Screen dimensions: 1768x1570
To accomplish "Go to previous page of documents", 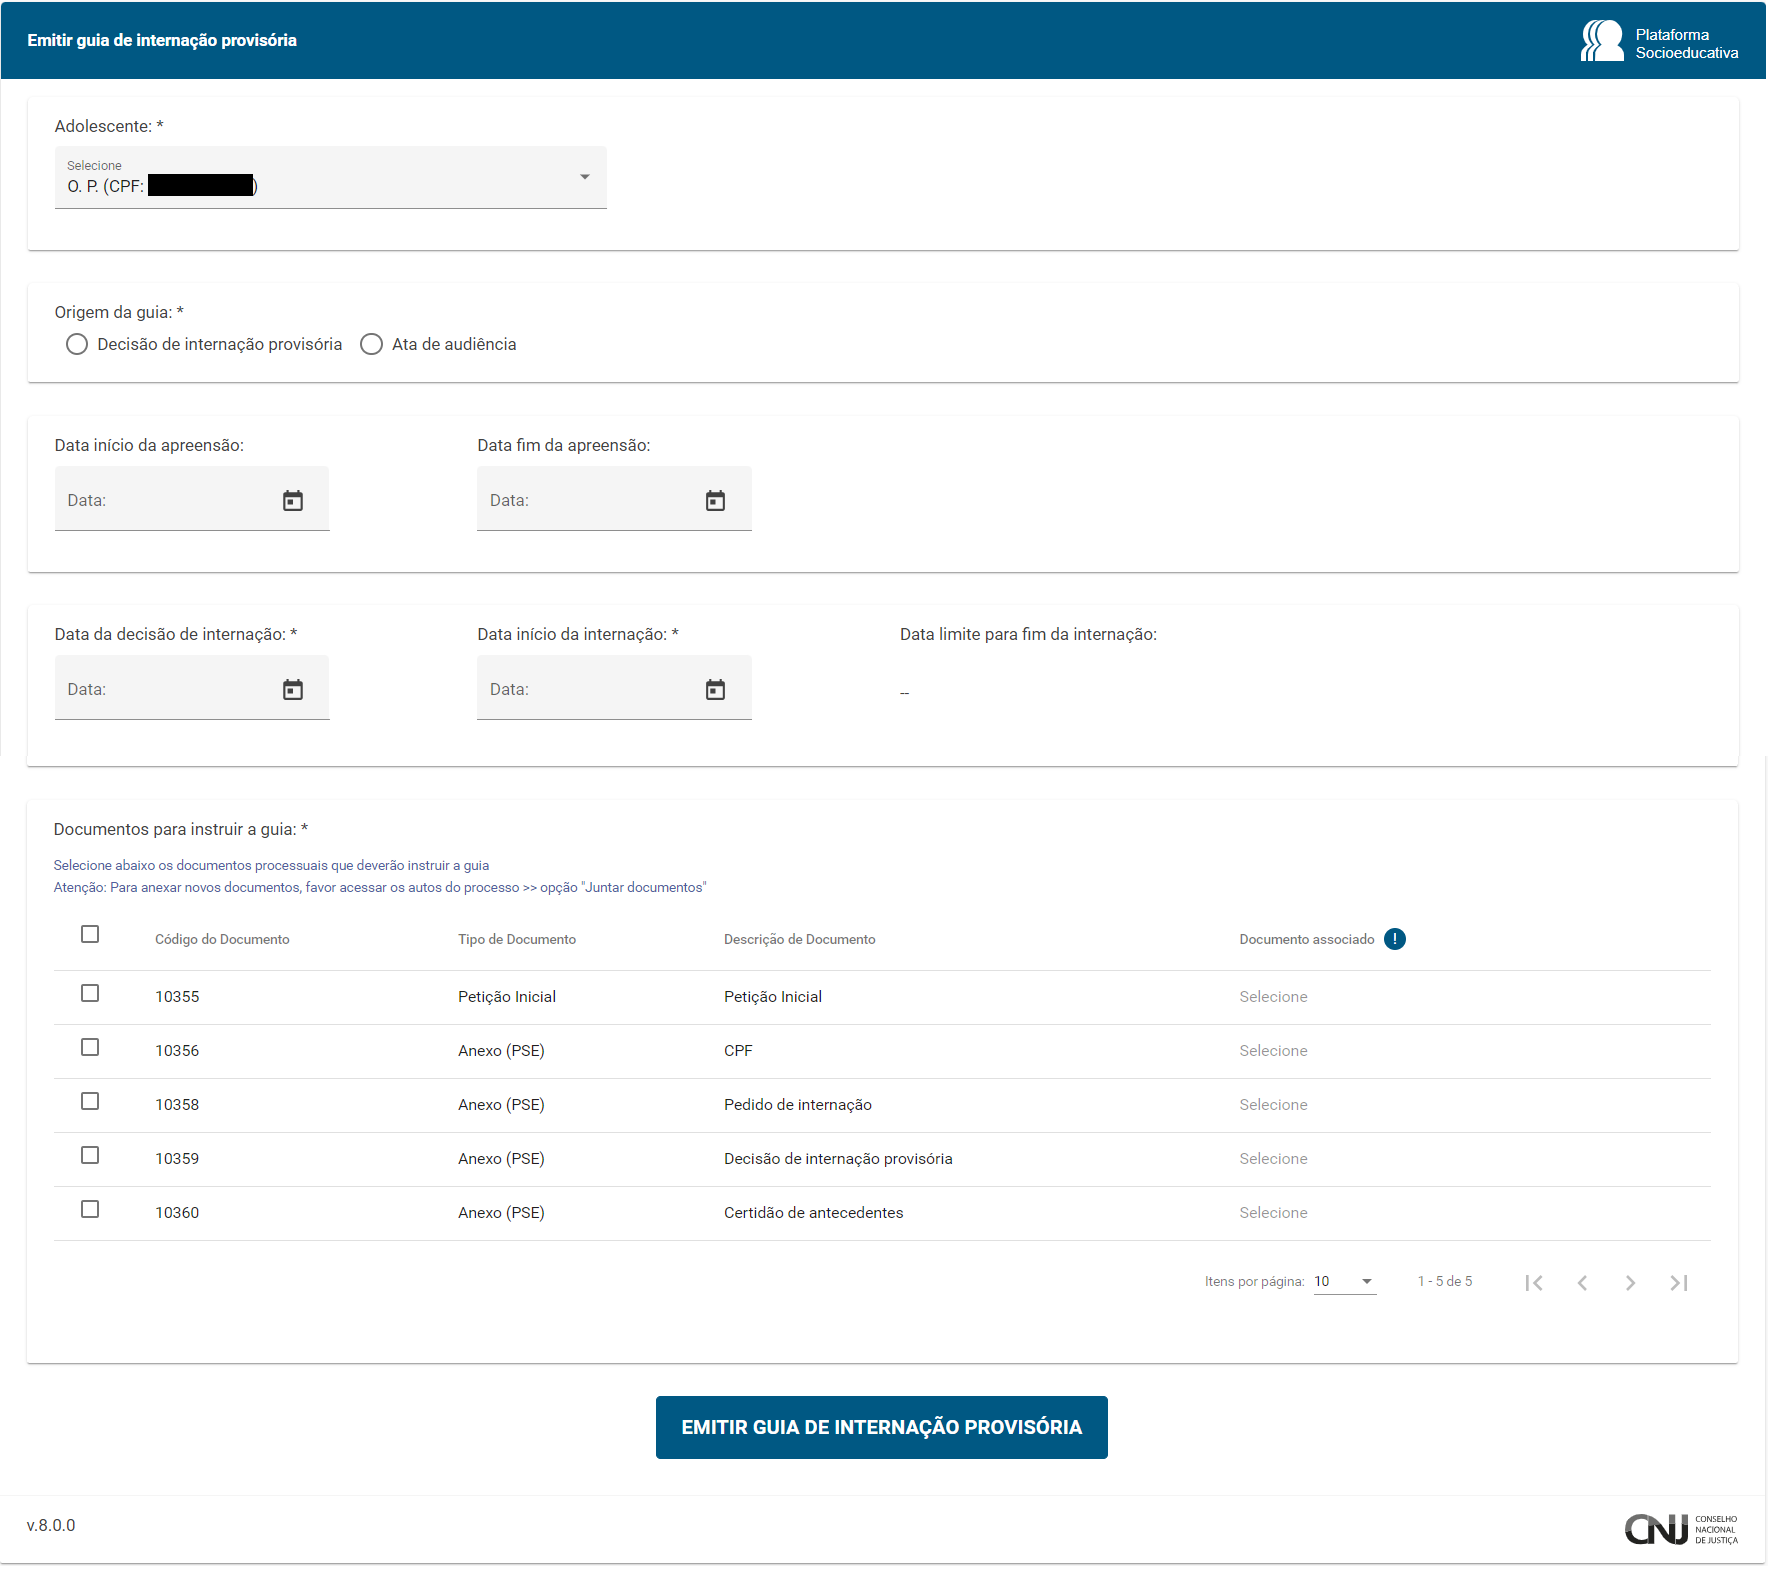I will click(x=1582, y=1282).
